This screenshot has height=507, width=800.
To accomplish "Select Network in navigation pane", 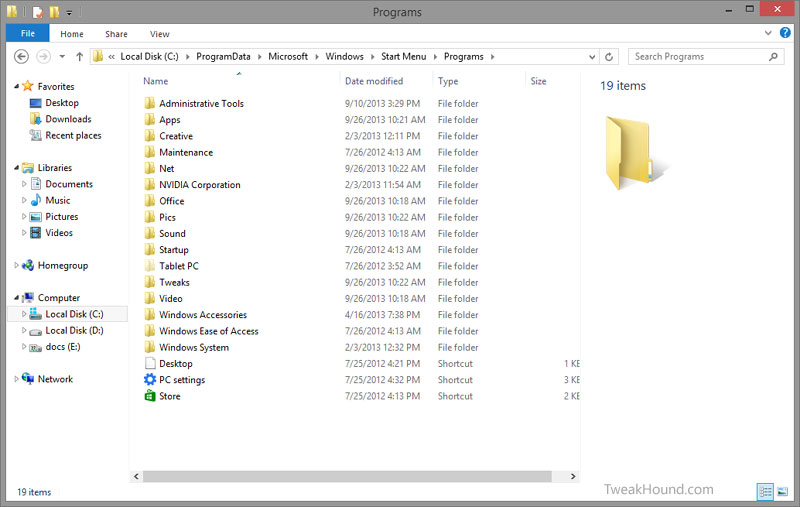I will 55,379.
